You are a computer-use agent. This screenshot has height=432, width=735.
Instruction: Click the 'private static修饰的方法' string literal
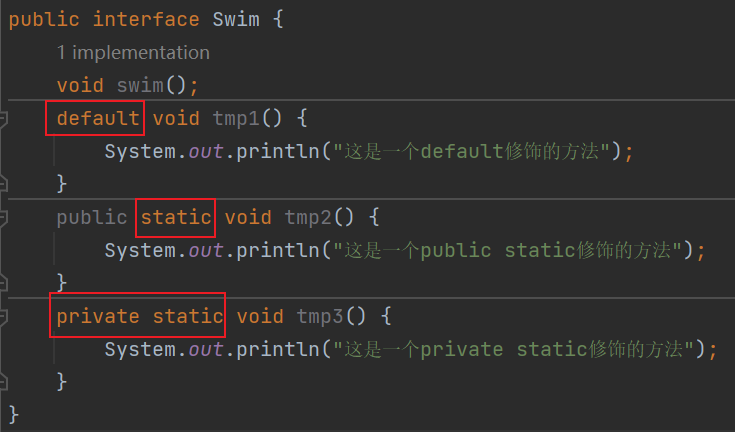coord(516,349)
